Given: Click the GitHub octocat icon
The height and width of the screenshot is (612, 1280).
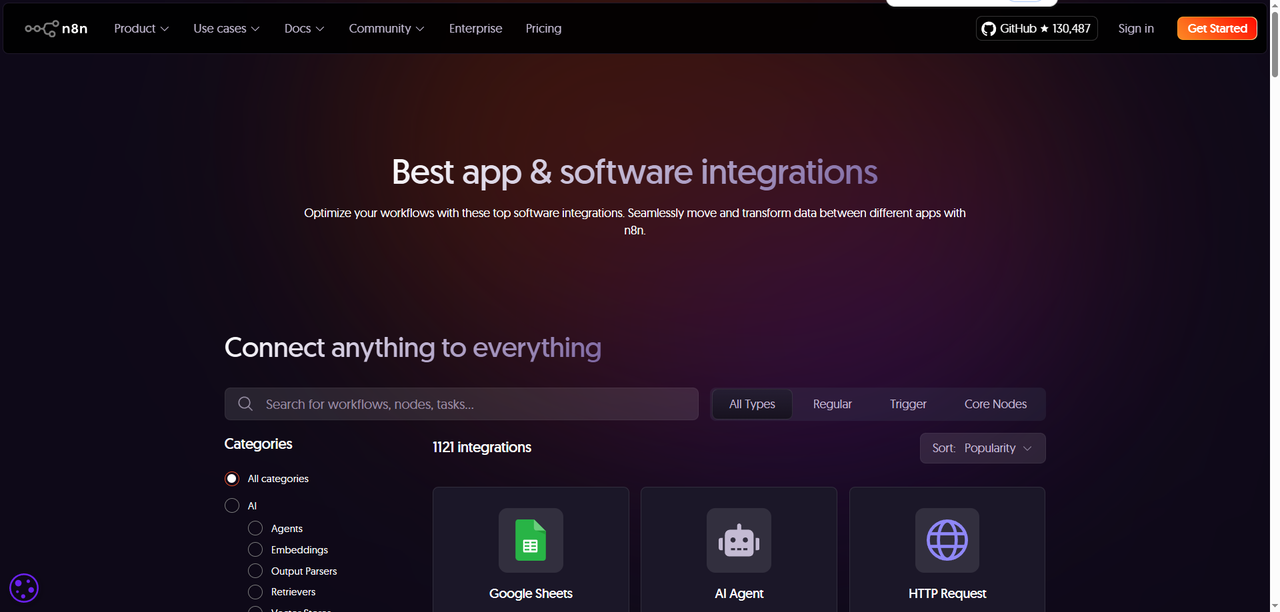Looking at the screenshot, I should point(989,29).
